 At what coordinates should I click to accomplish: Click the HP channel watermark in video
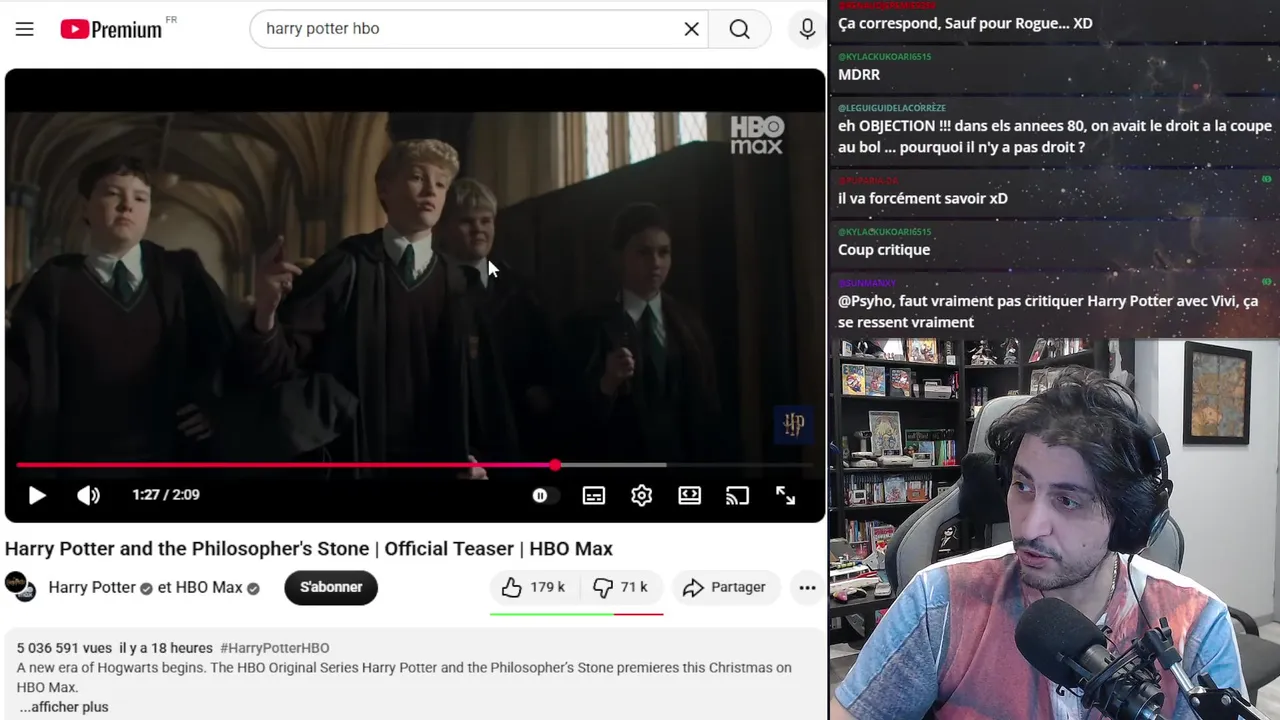tap(793, 424)
